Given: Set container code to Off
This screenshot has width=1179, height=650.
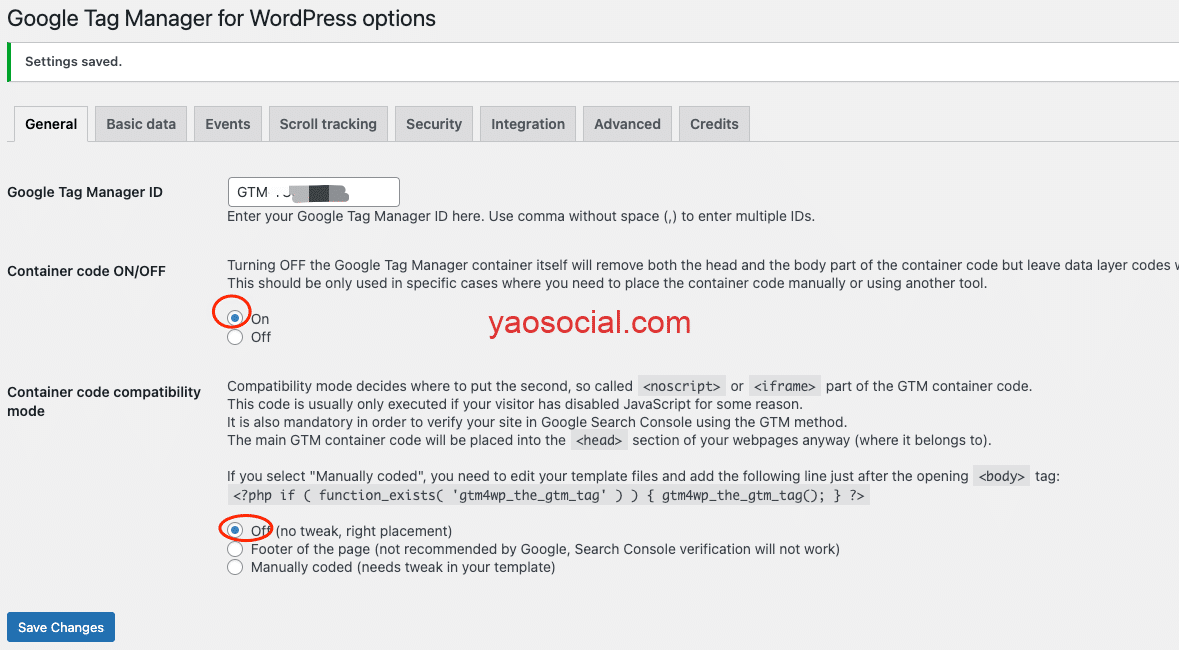Looking at the screenshot, I should (x=235, y=337).
